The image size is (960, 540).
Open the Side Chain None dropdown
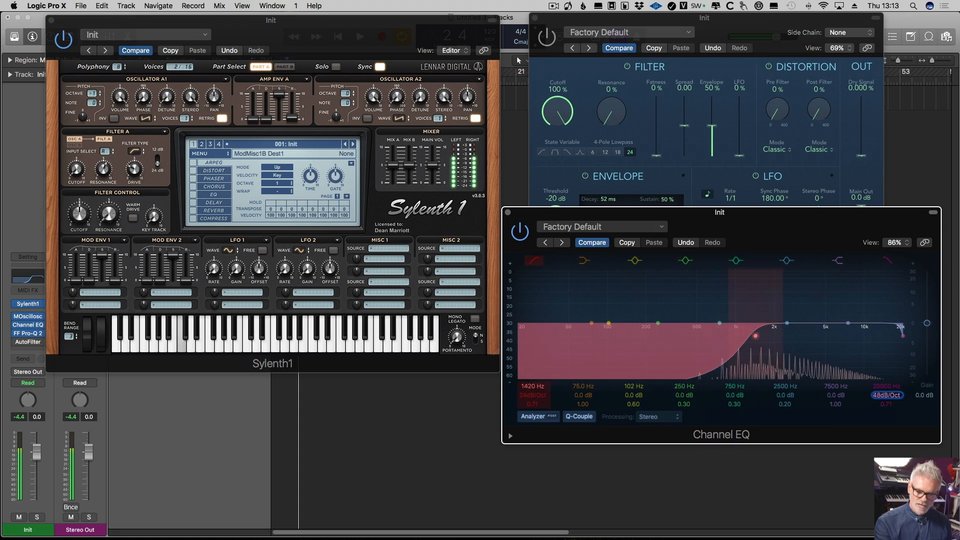click(850, 32)
